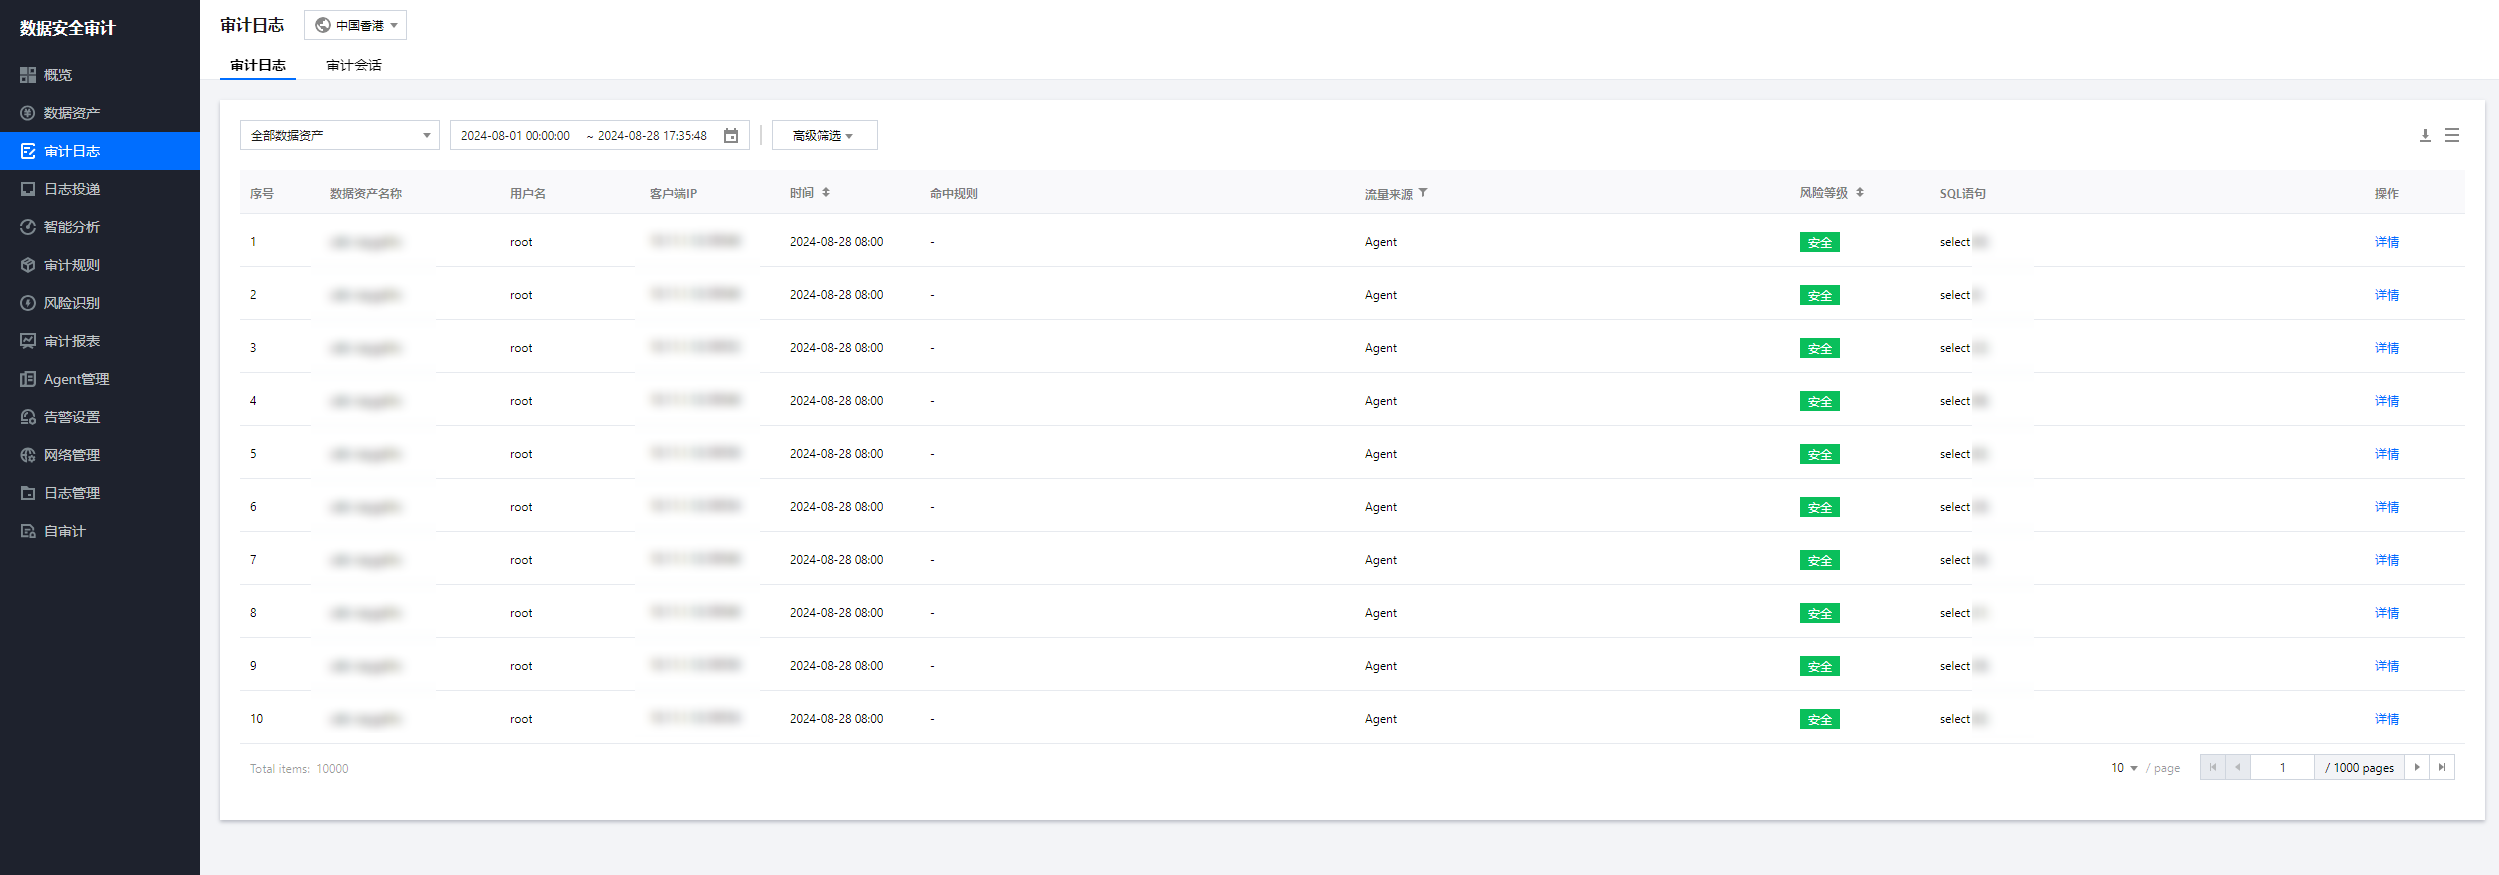Sort by 风险等级 column arrows

[1860, 193]
